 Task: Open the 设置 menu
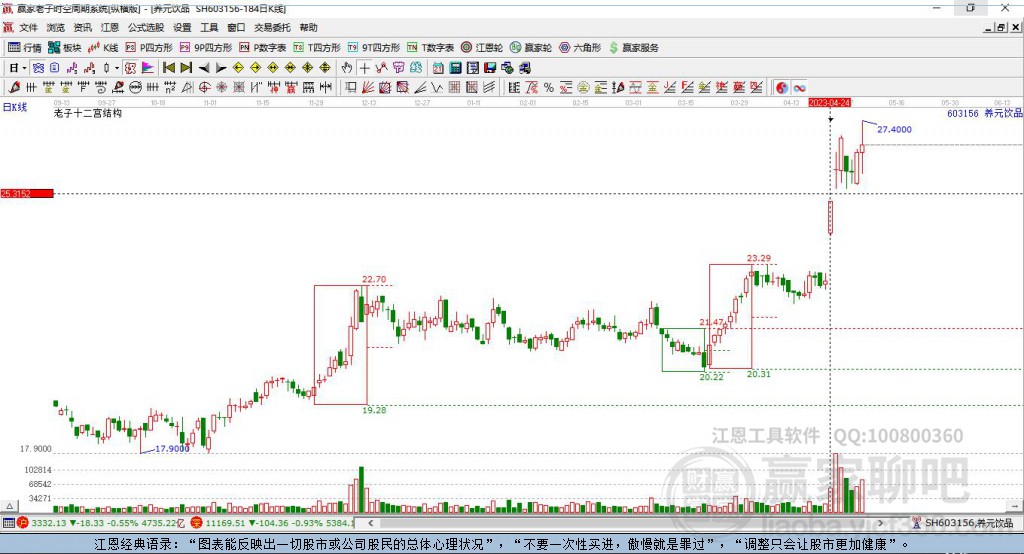(182, 27)
